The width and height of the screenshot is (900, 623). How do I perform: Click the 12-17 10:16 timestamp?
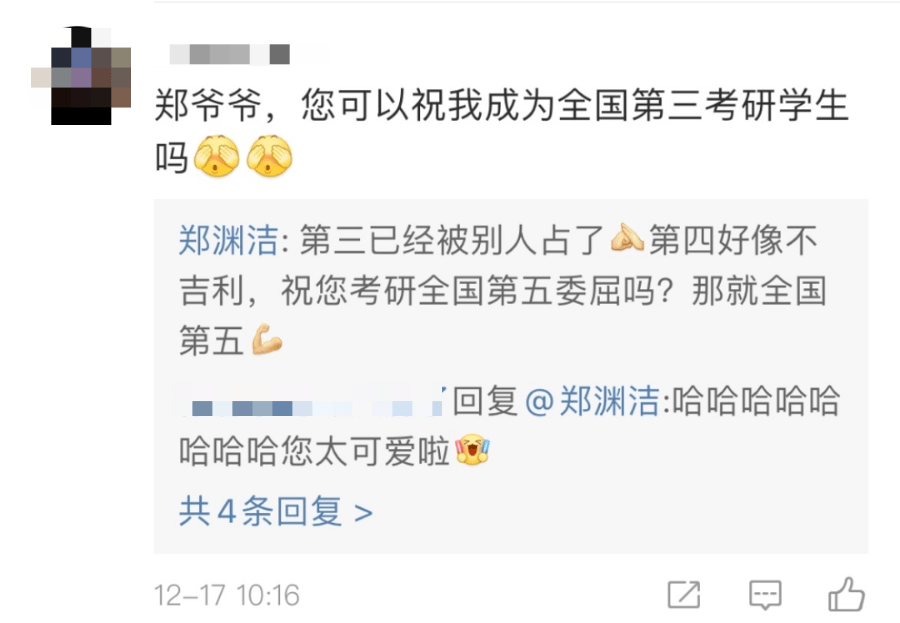(227, 595)
